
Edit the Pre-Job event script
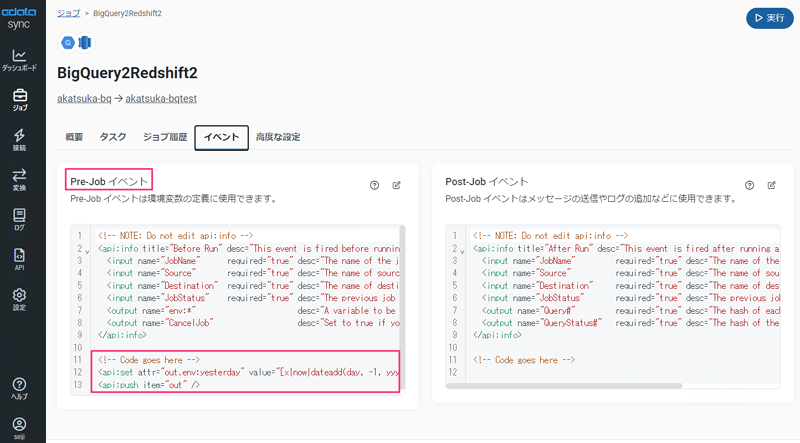396,185
